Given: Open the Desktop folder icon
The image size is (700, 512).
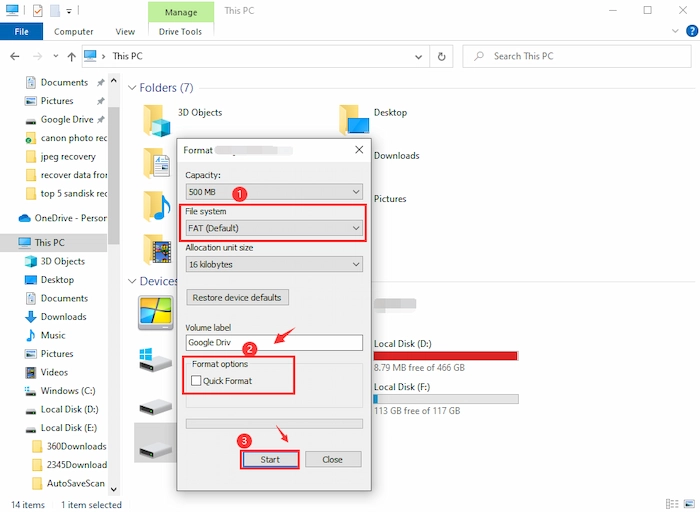Looking at the screenshot, I should coord(352,119).
